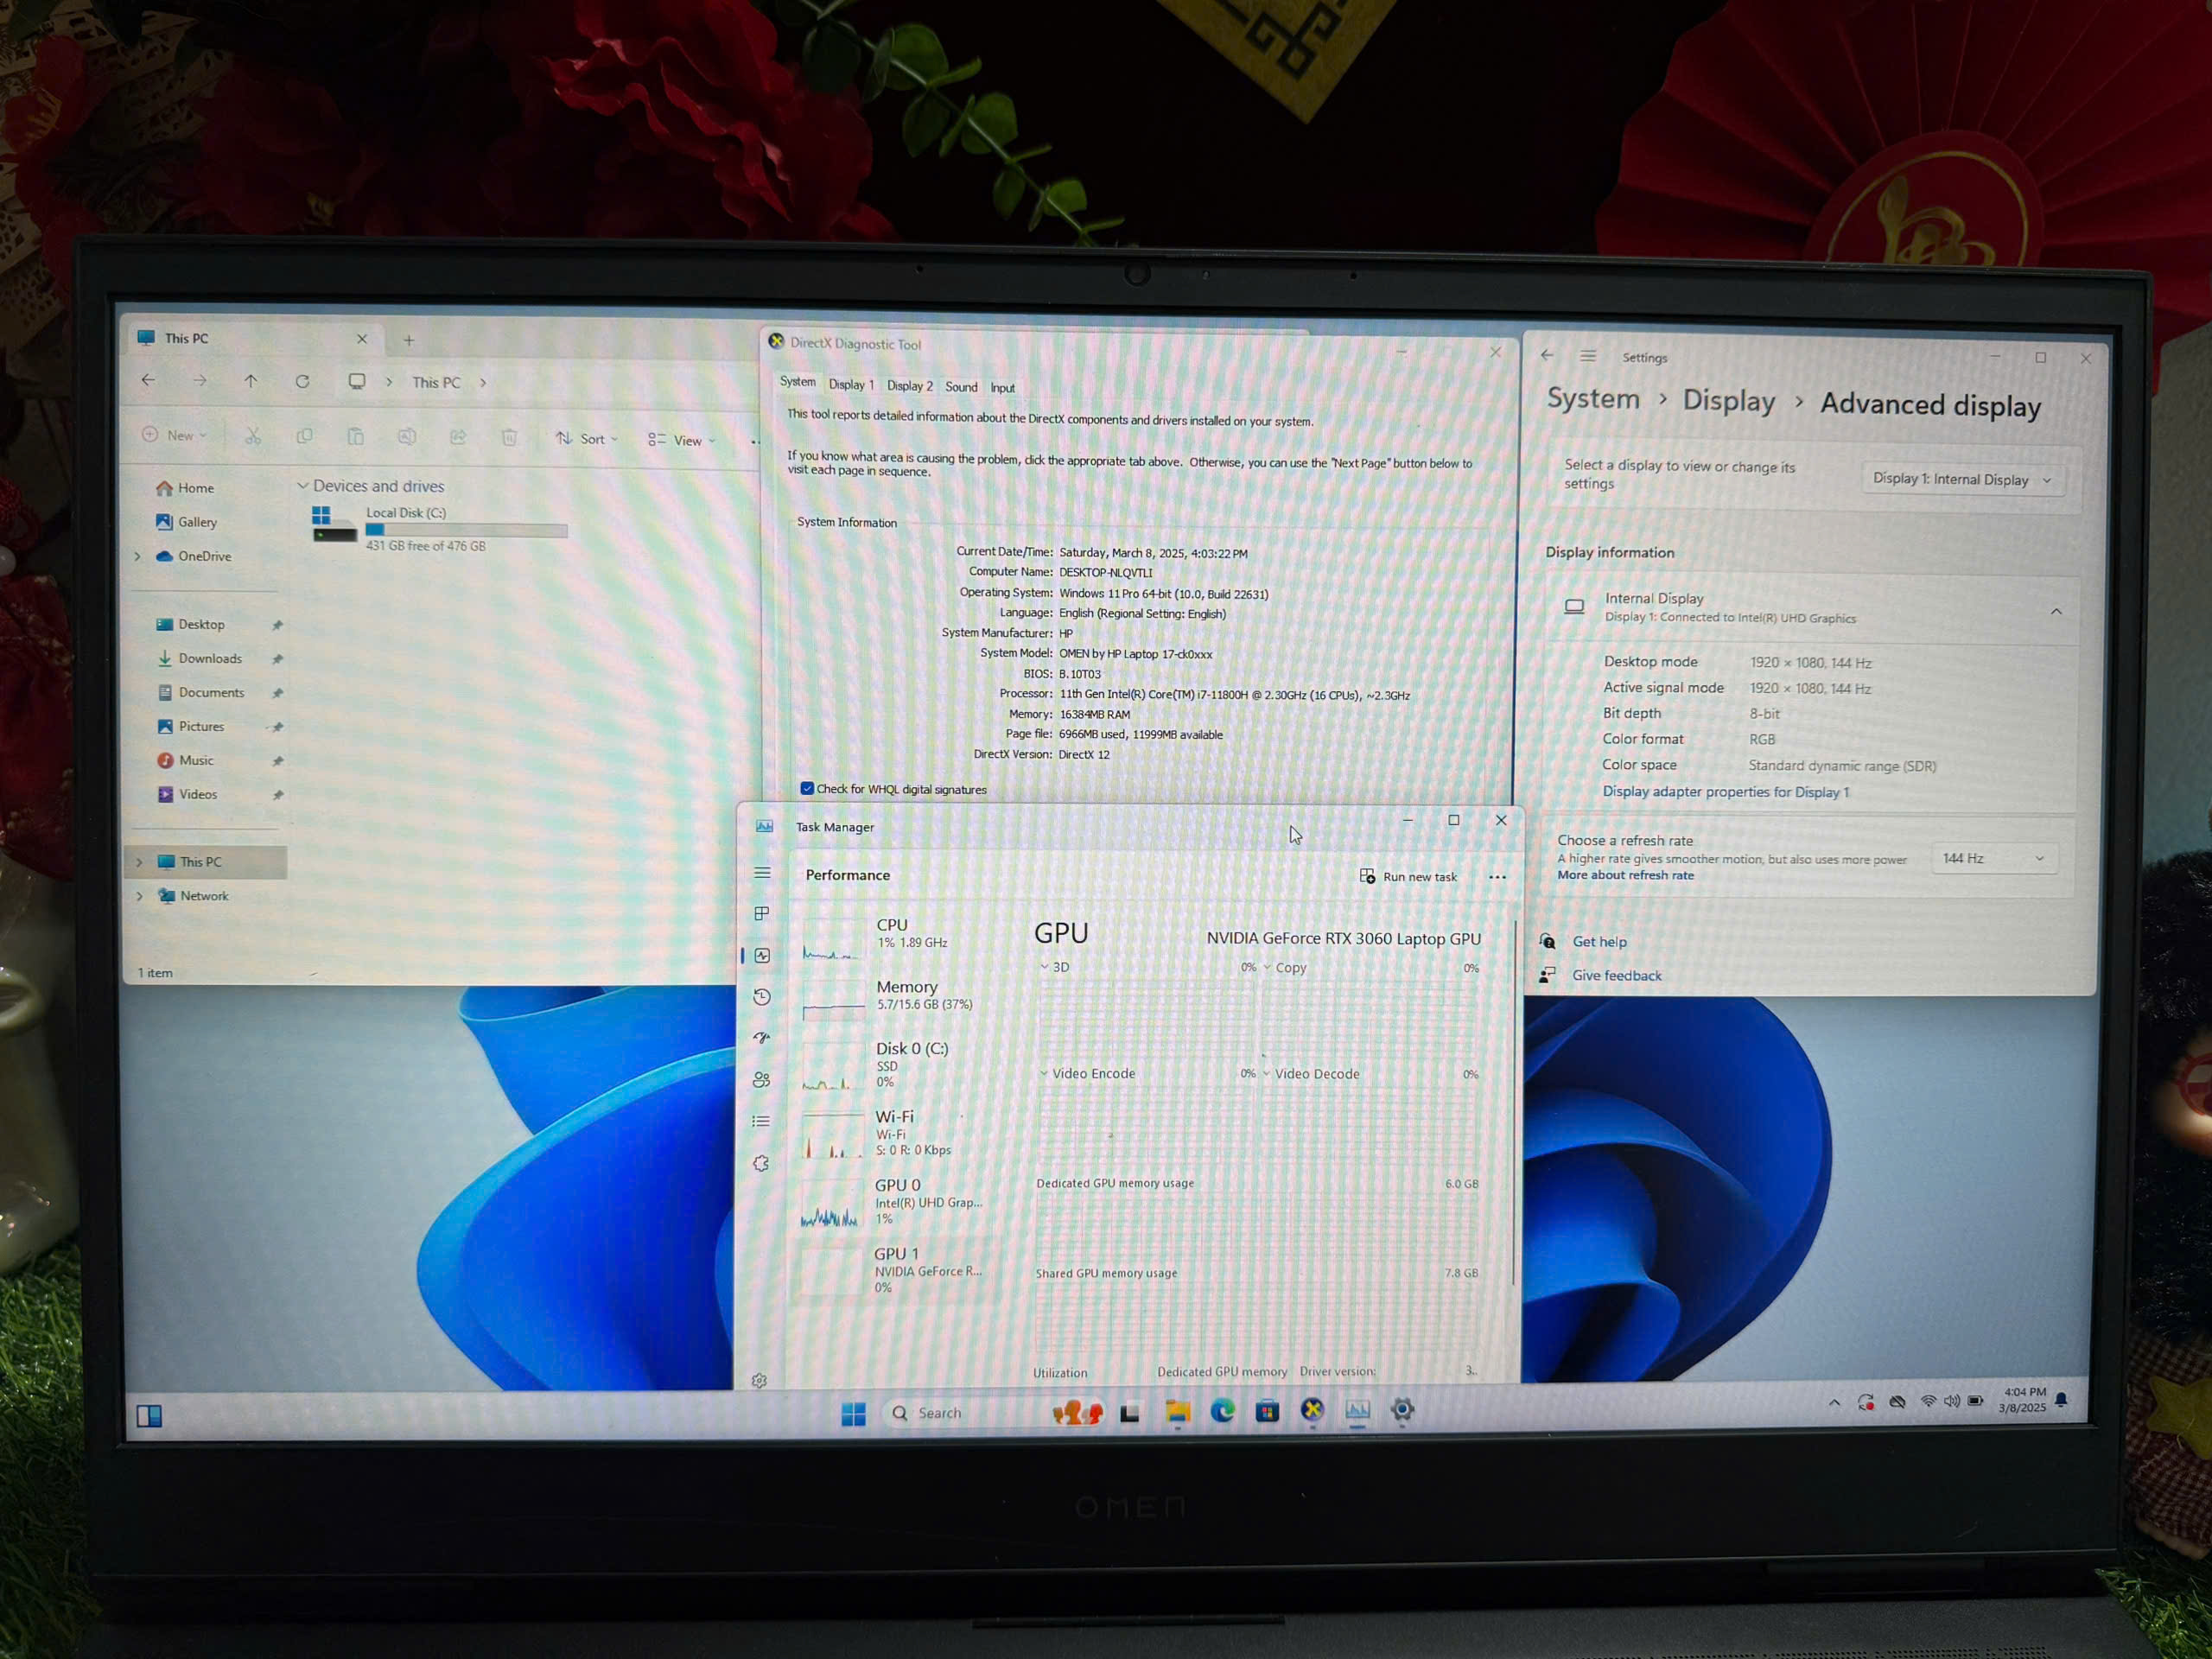The height and width of the screenshot is (1659, 2212).
Task: Add a new File Explorer tab
Action: pyautogui.click(x=408, y=340)
